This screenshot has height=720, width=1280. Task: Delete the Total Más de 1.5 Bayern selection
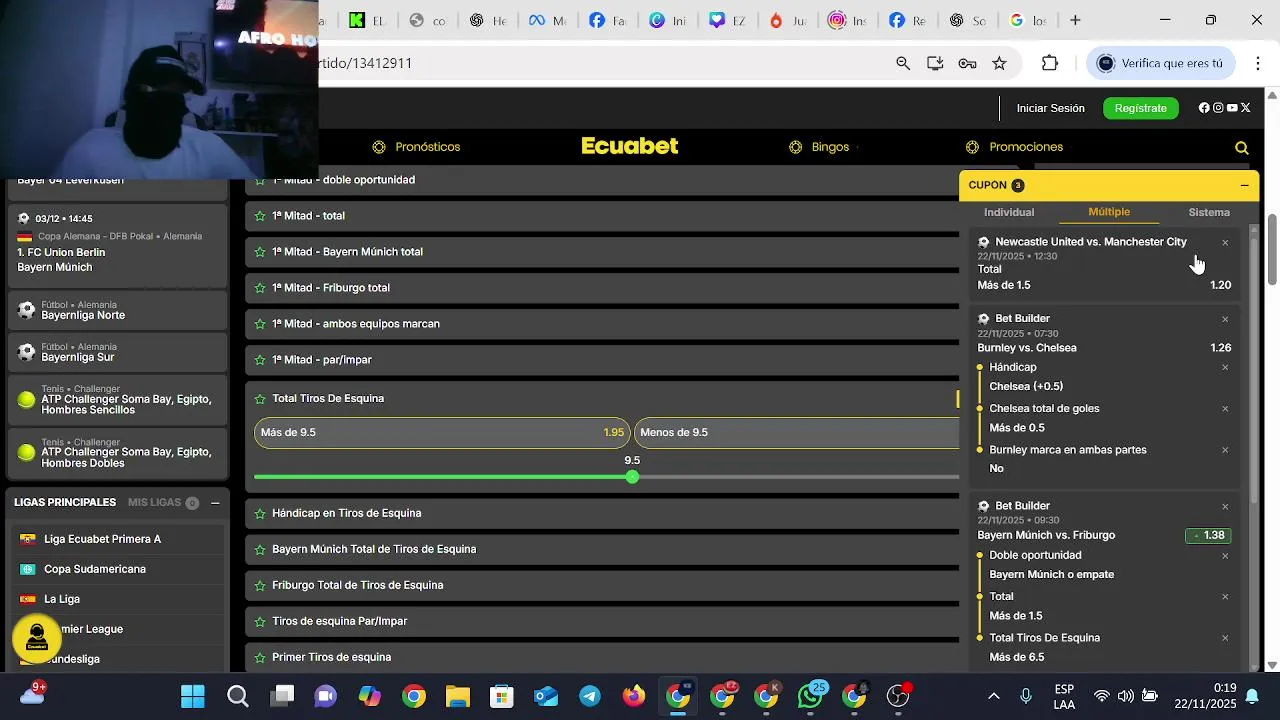1225,596
